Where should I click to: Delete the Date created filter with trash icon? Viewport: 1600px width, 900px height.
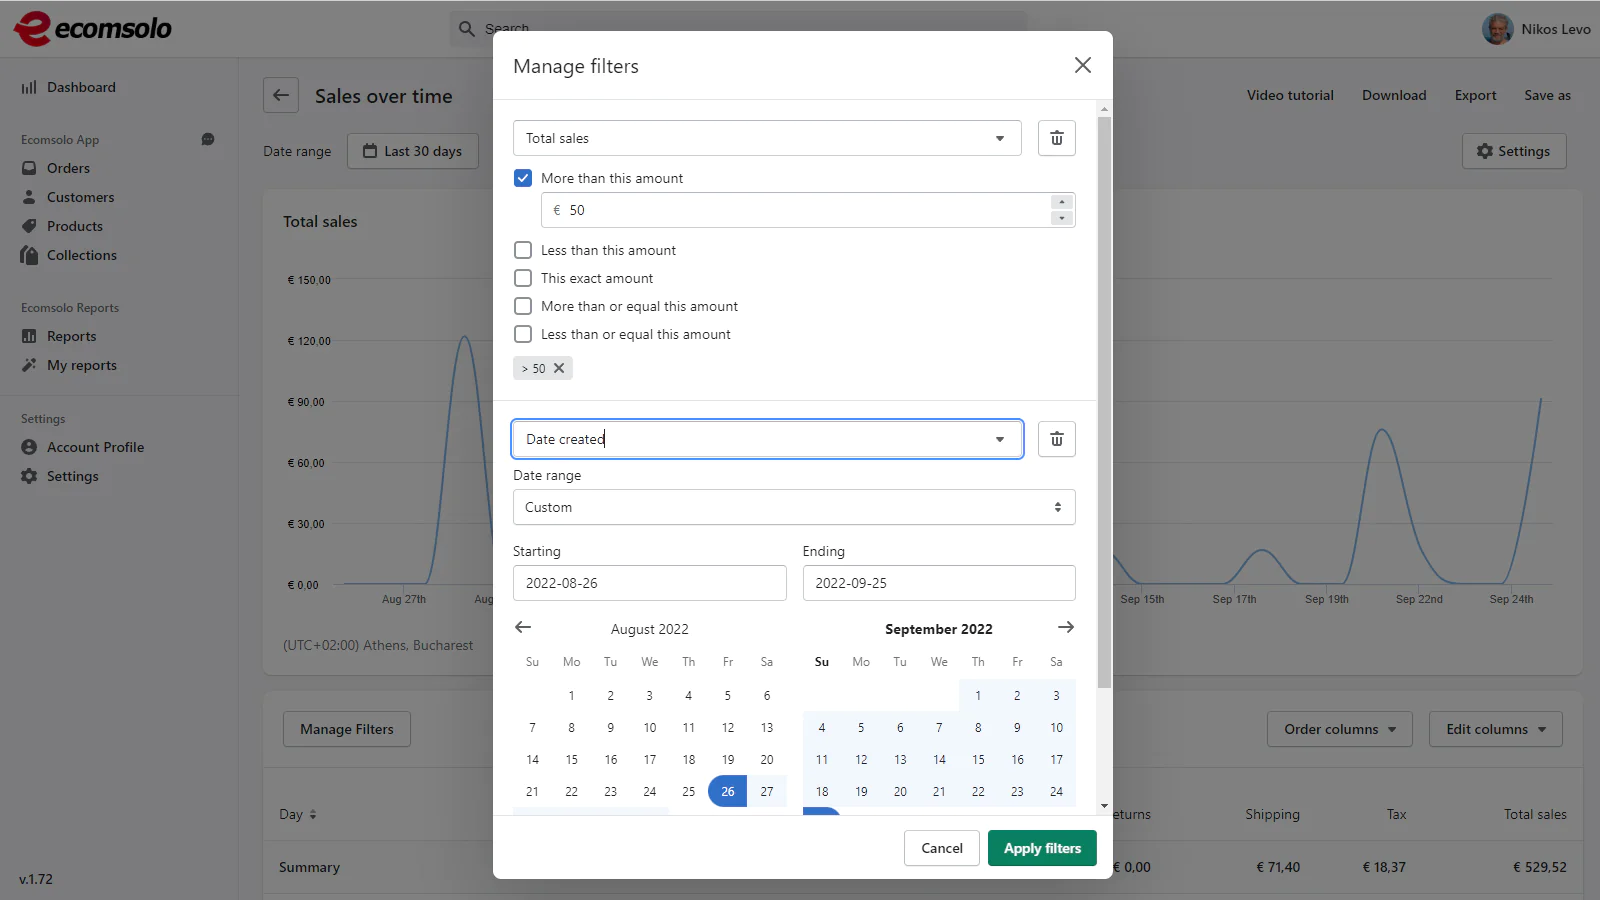pos(1057,439)
